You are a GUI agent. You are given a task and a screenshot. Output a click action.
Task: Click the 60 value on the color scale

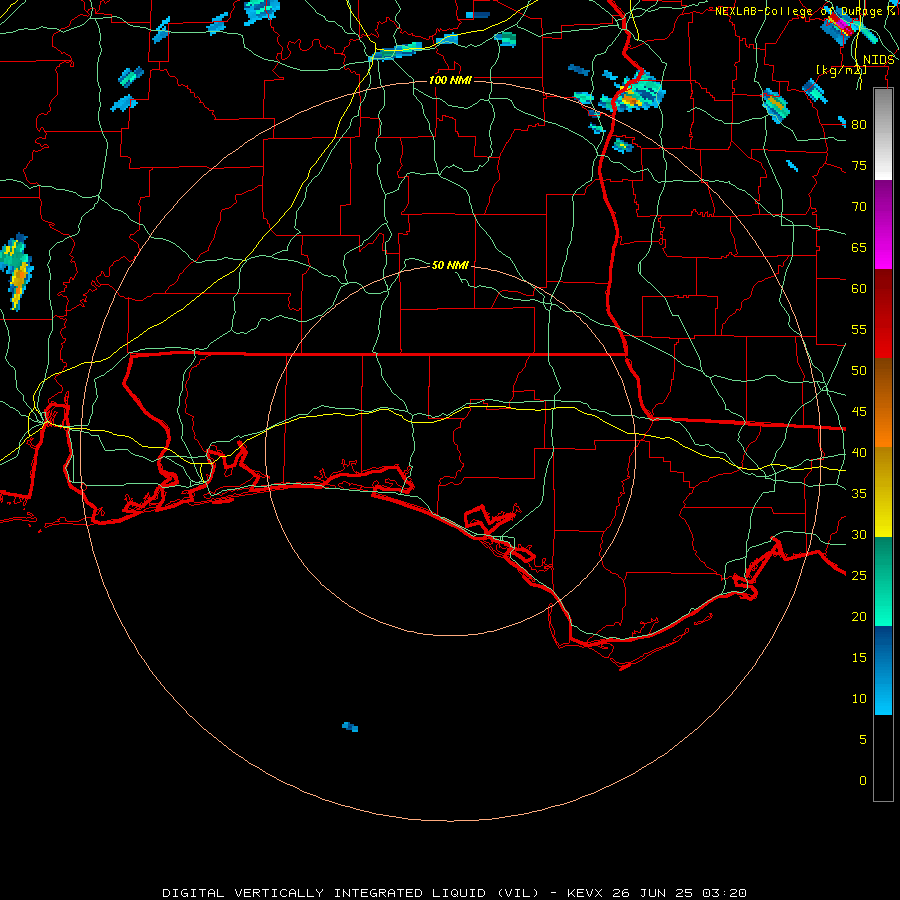(x=859, y=289)
